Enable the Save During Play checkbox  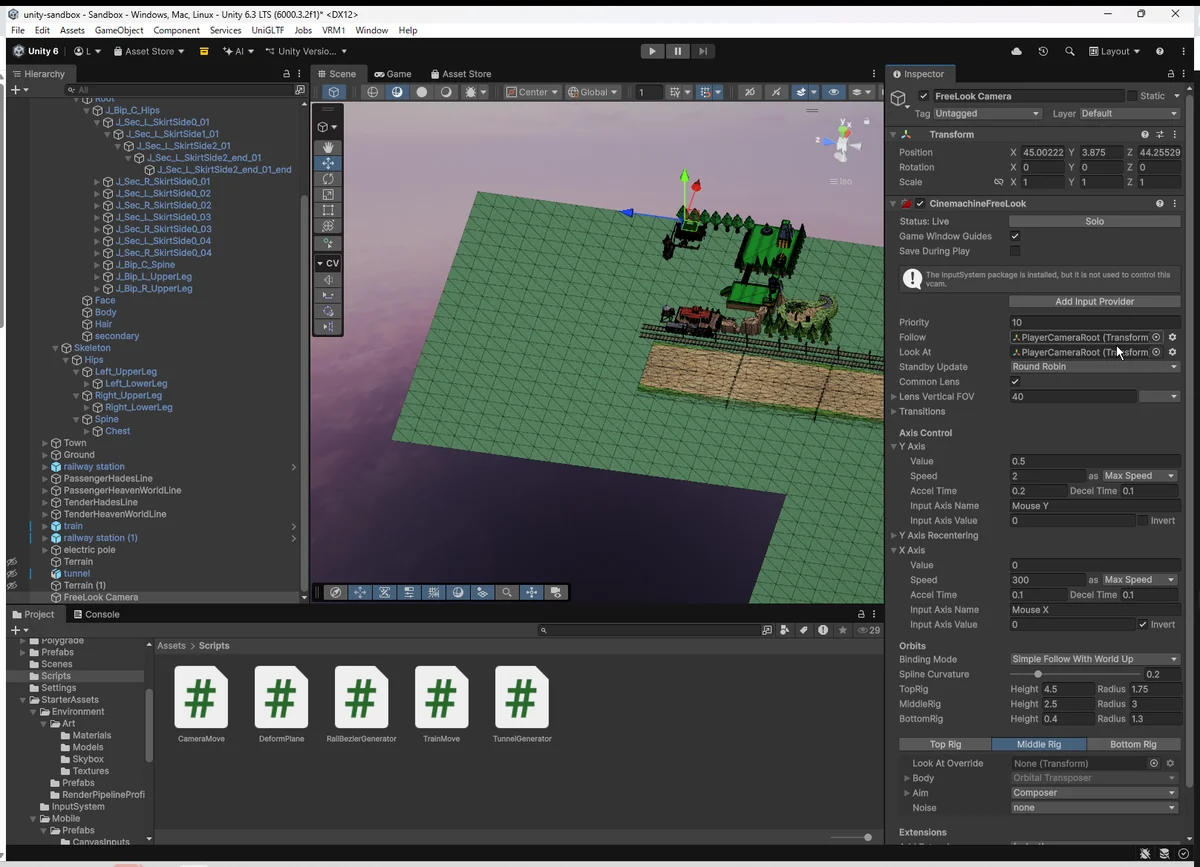click(1015, 251)
